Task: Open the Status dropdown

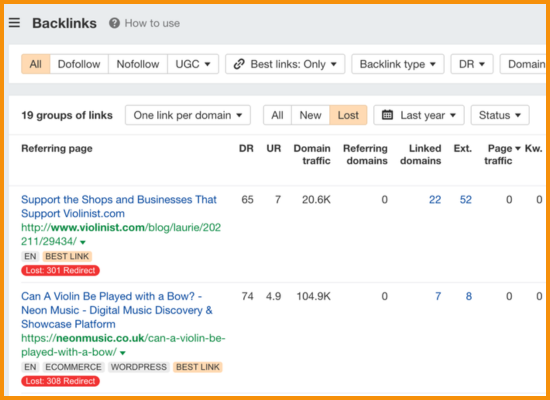Action: pyautogui.click(x=500, y=115)
